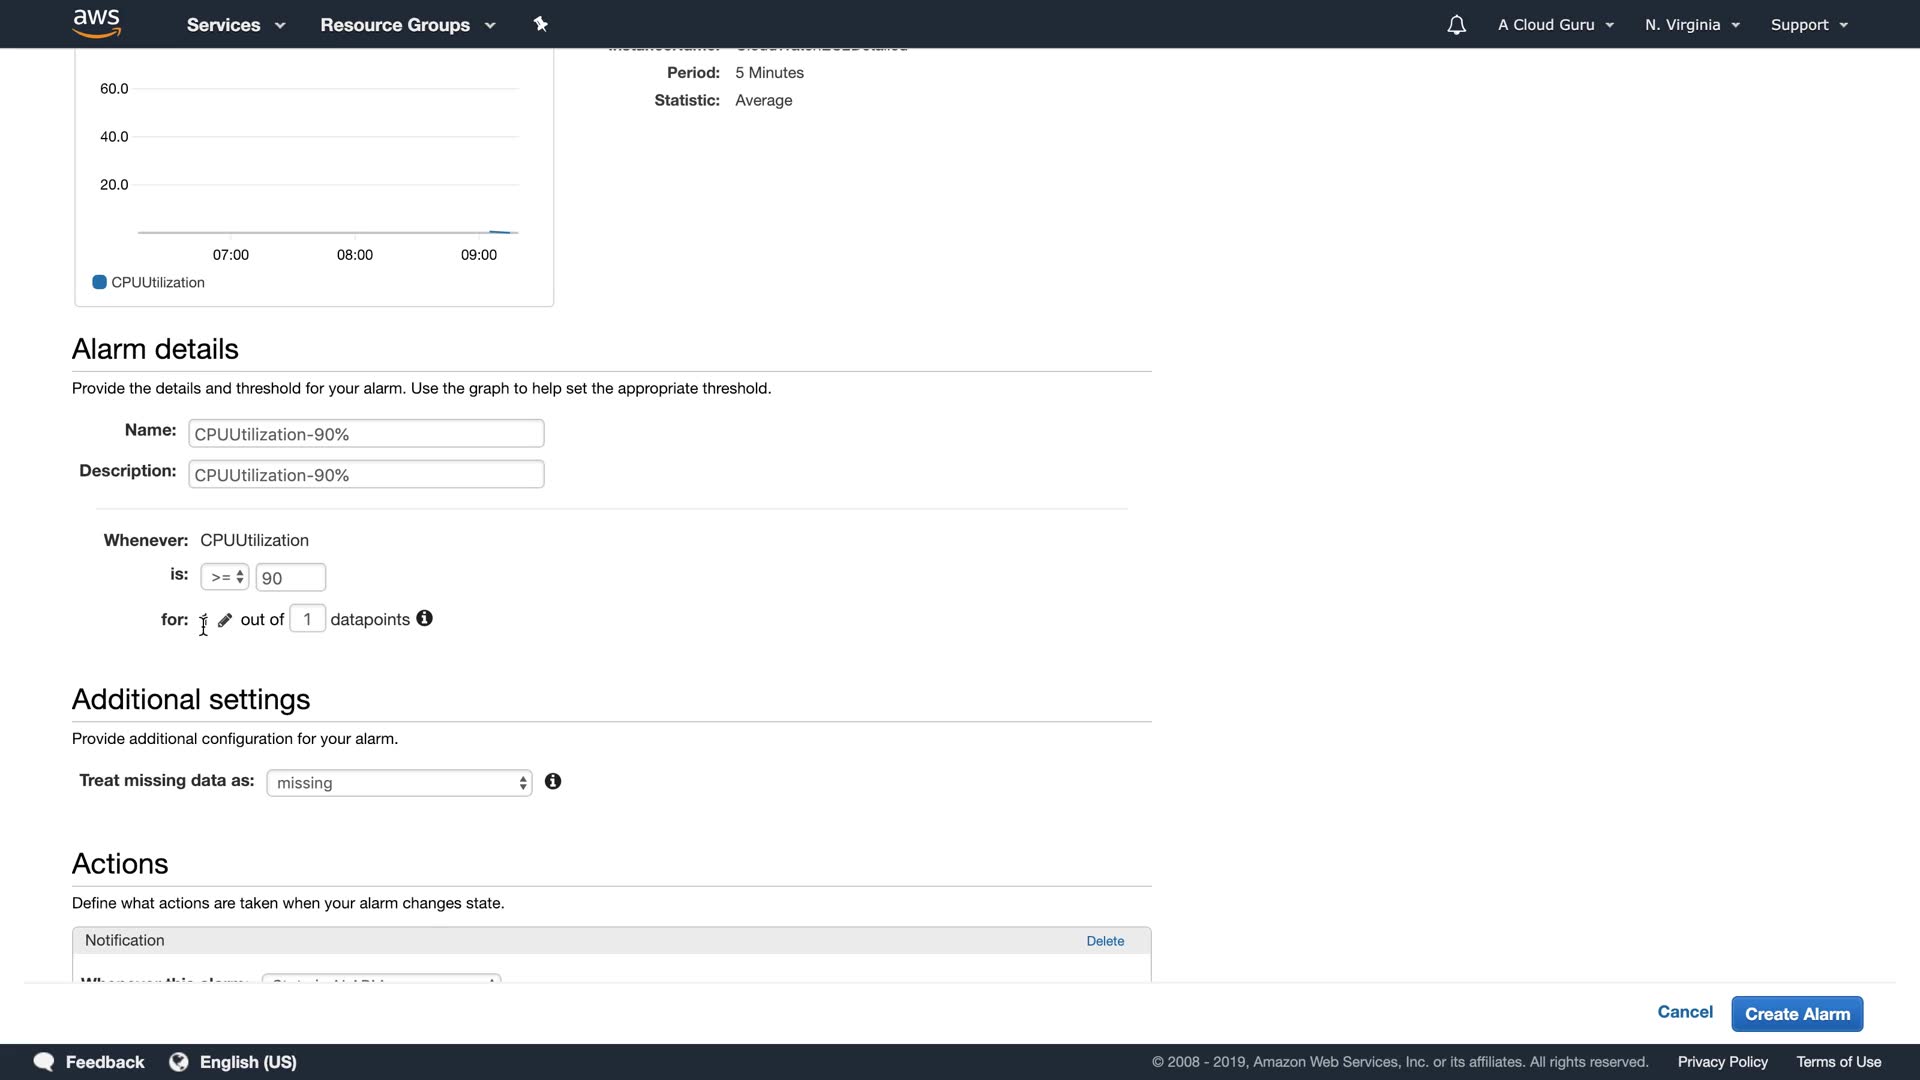Click the Cancel link
1920x1080 pixels.
(1685, 1012)
